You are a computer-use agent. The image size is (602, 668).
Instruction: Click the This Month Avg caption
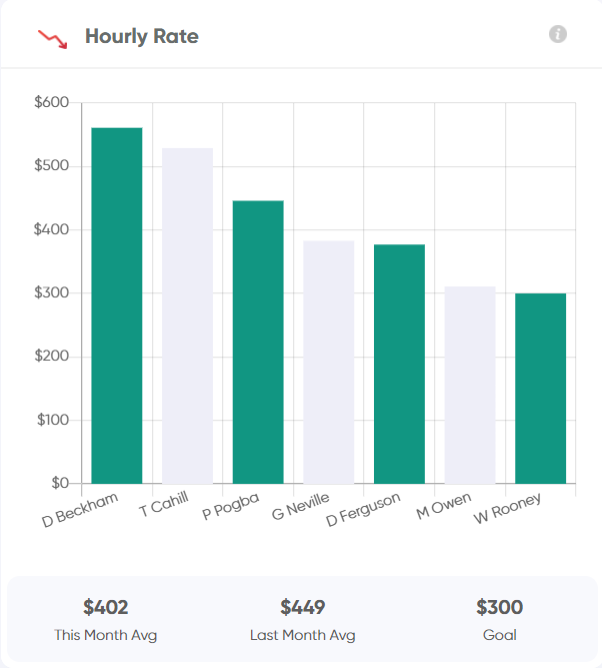click(106, 635)
